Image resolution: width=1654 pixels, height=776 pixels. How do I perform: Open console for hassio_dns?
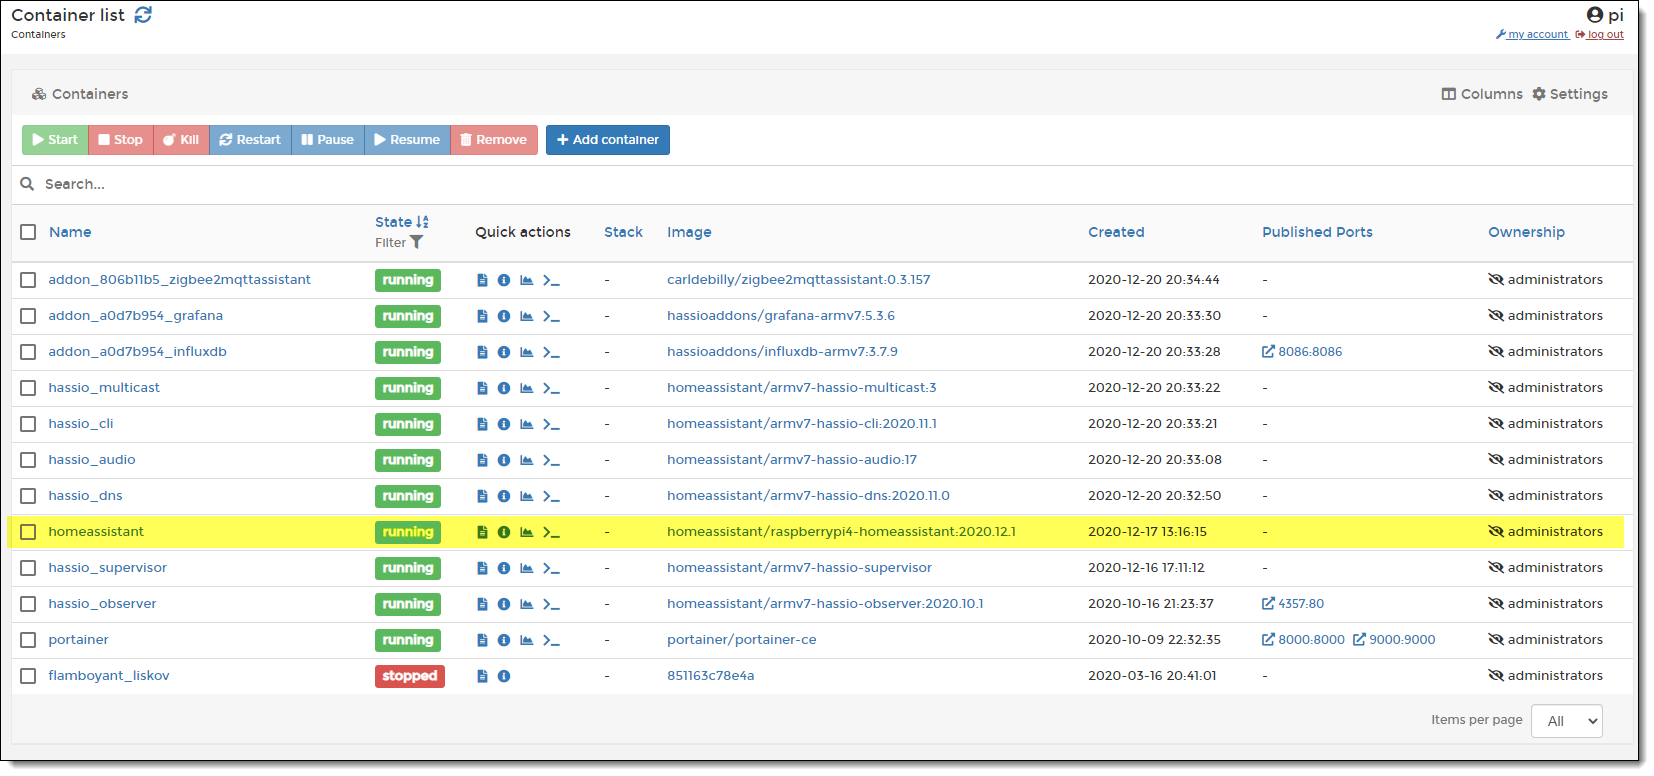pyautogui.click(x=551, y=496)
